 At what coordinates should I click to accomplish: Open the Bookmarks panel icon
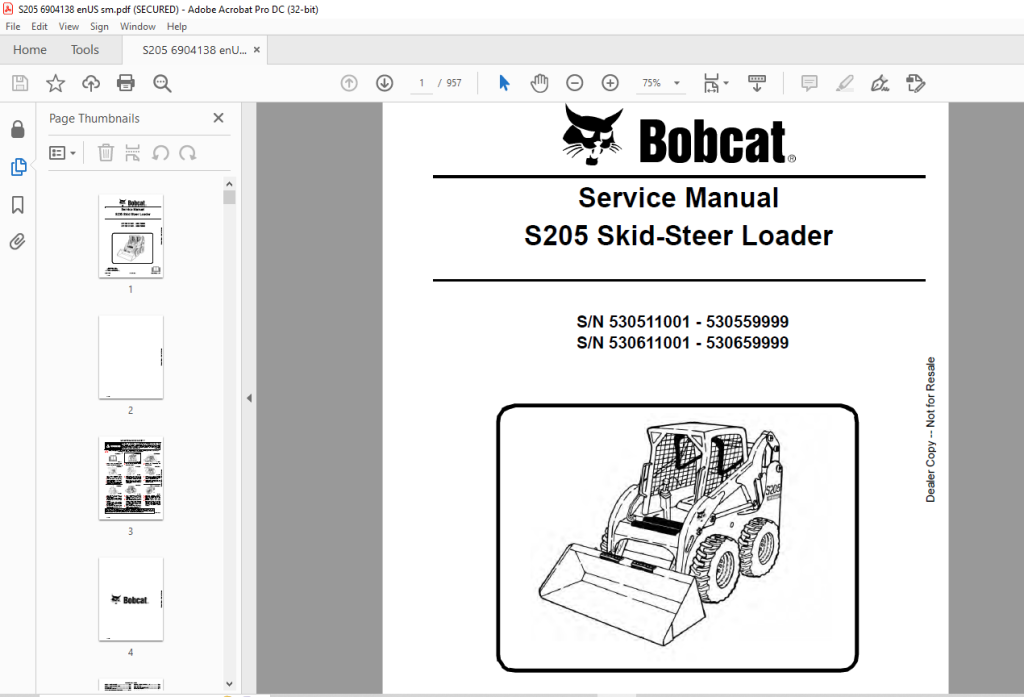[18, 205]
